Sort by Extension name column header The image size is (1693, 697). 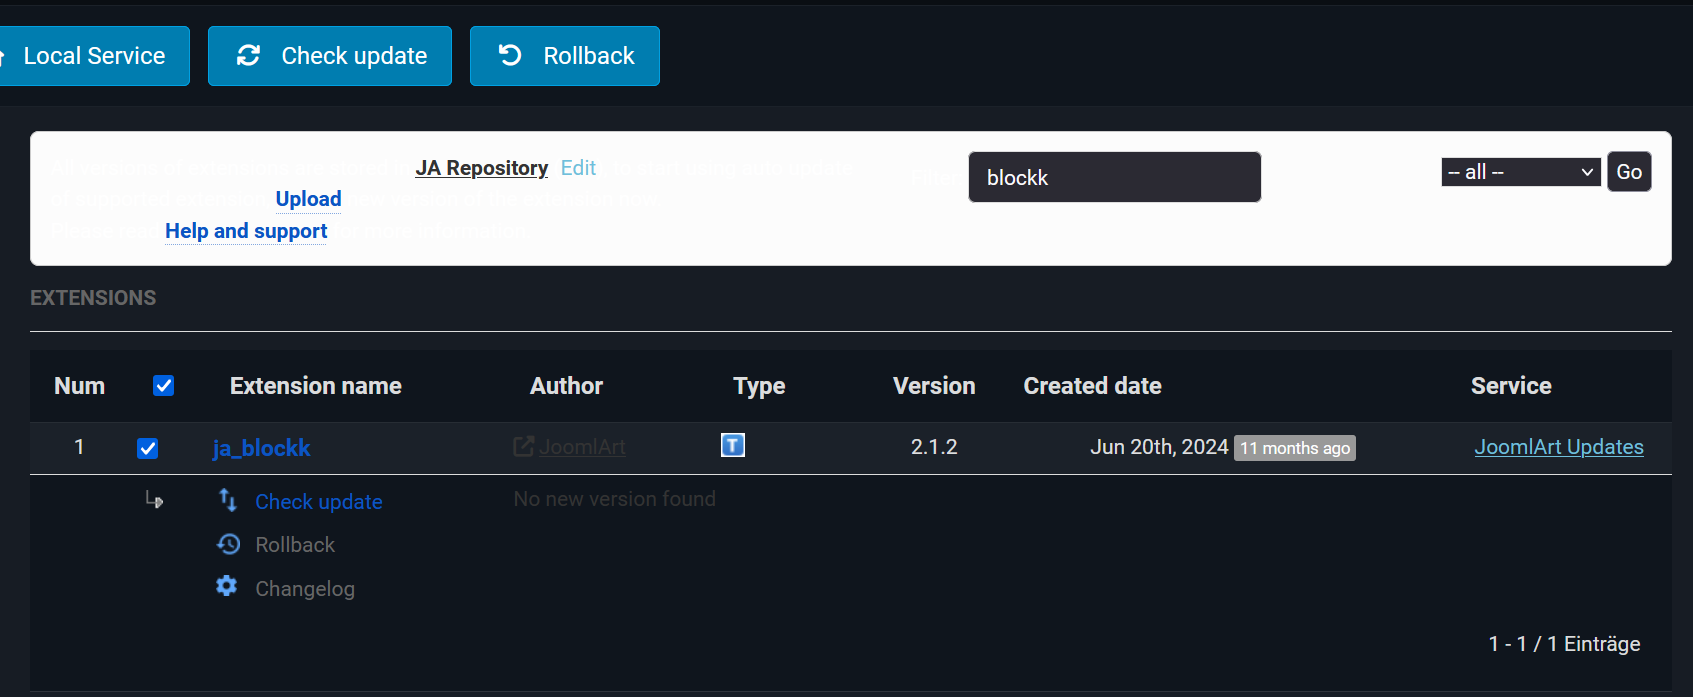315,386
